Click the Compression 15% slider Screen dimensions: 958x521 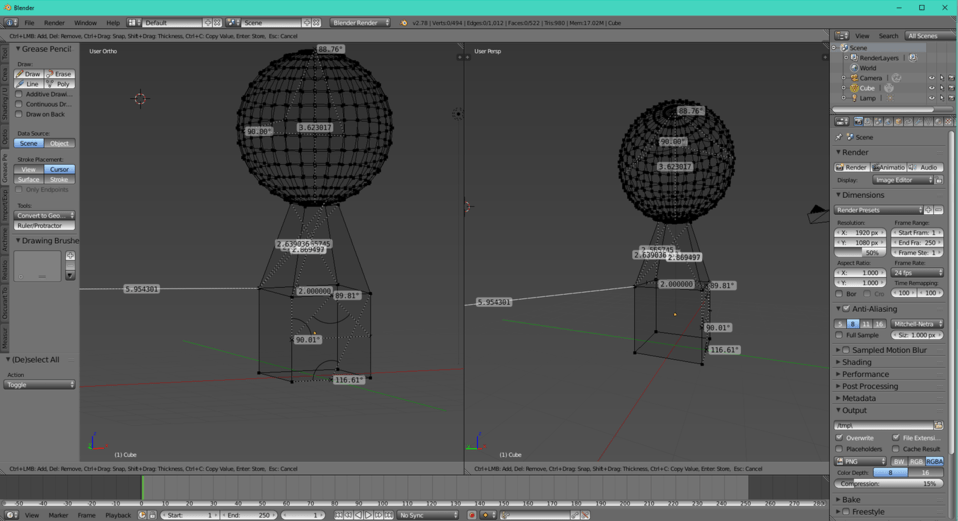click(889, 484)
